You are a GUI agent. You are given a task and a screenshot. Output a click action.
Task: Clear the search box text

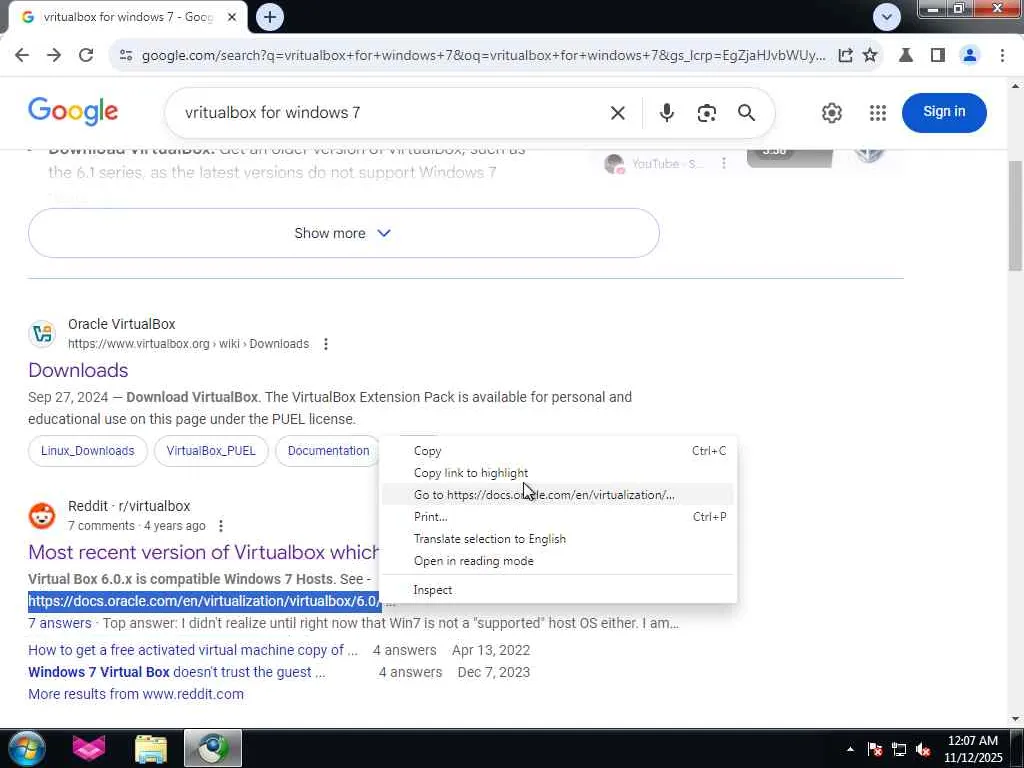(617, 113)
